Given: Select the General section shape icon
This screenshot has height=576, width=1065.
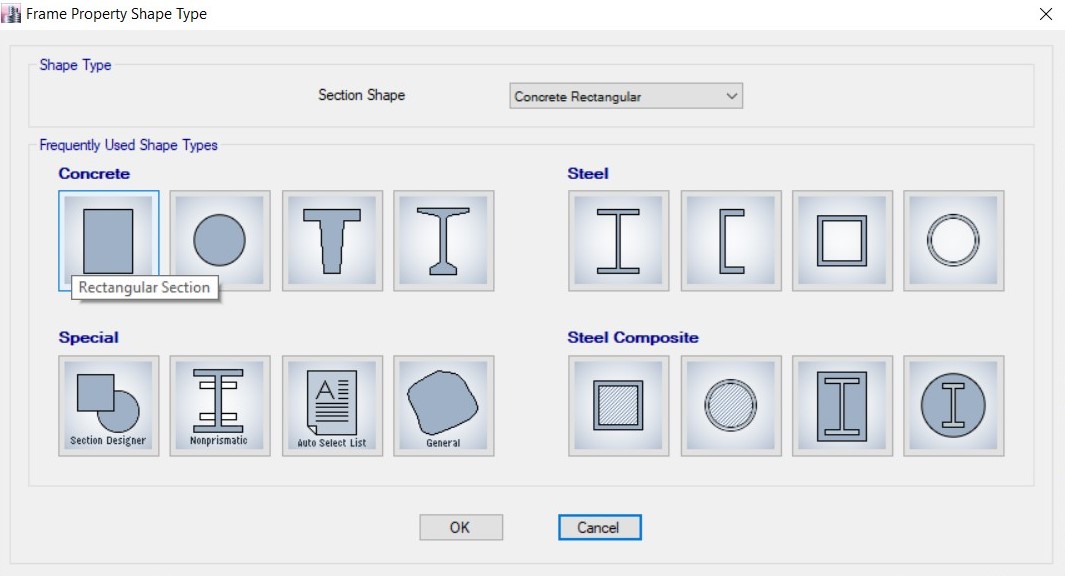Looking at the screenshot, I should (443, 405).
